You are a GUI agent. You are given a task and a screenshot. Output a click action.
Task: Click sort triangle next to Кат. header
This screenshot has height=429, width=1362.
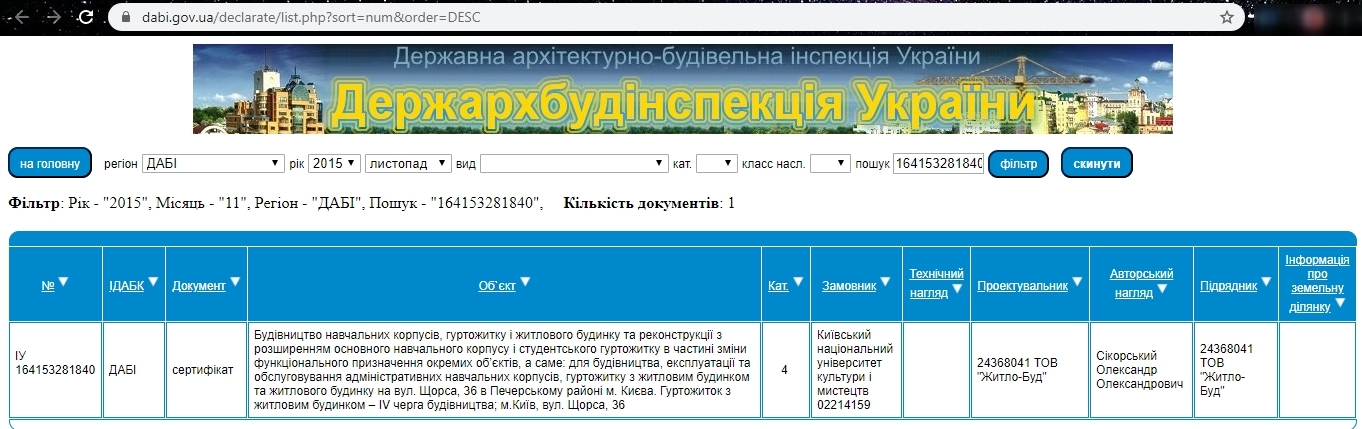(x=799, y=282)
